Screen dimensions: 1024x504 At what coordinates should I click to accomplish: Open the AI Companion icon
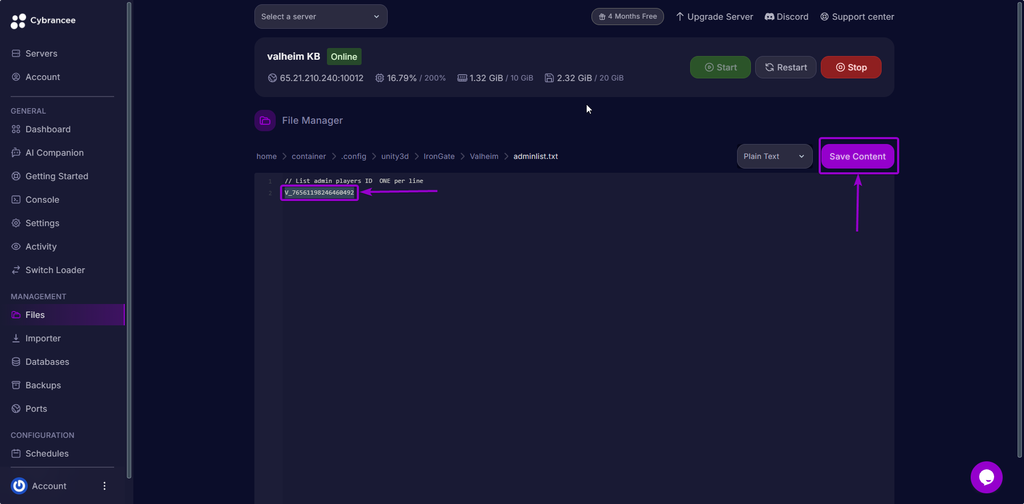pyautogui.click(x=16, y=153)
